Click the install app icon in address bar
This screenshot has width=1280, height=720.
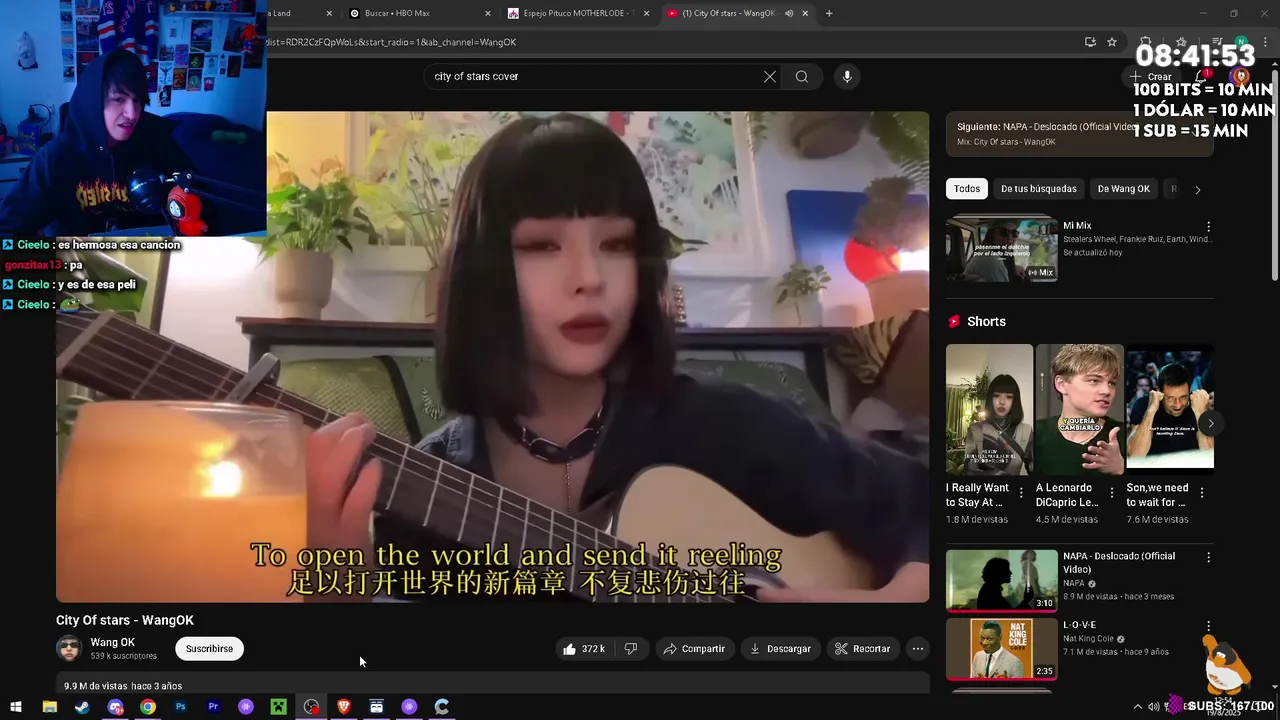coord(1090,42)
